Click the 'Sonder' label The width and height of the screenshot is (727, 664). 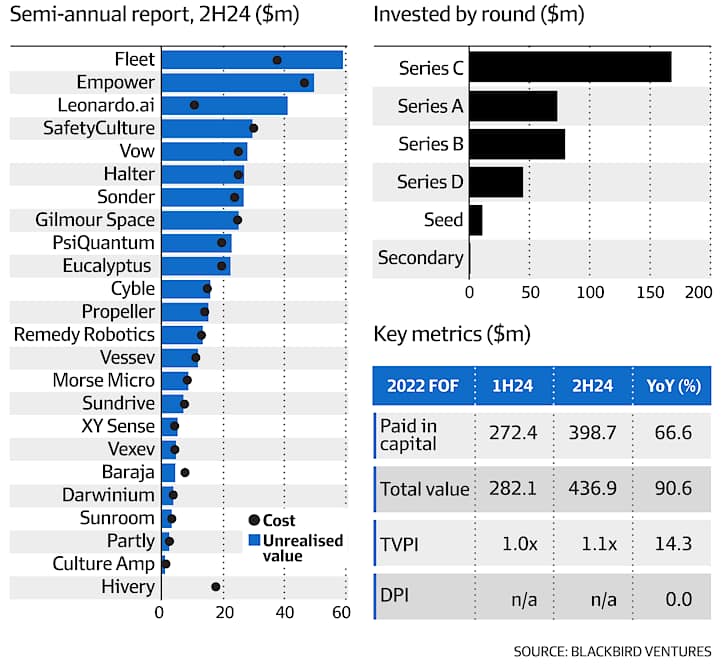pos(126,197)
